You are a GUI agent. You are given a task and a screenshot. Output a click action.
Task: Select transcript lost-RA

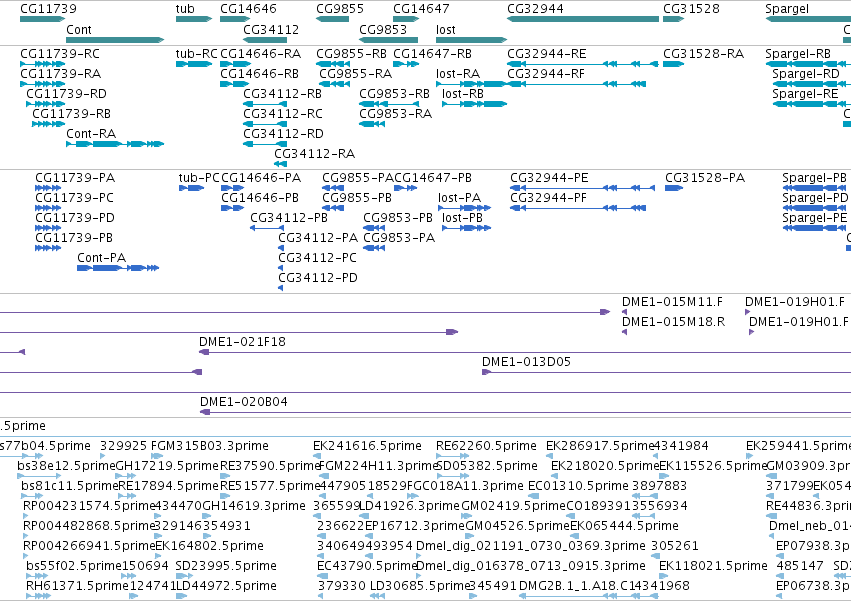[x=458, y=74]
